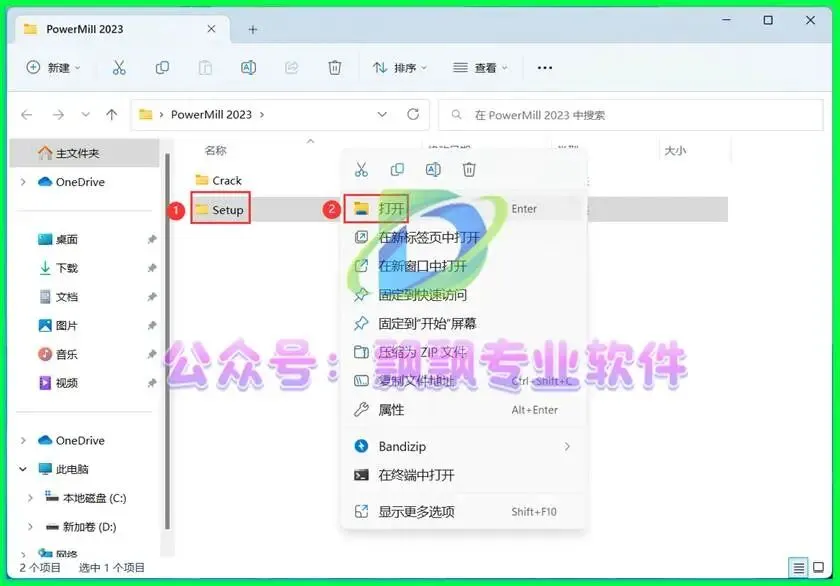Open 桌面 in sidebar
Viewport: 840px width, 586px height.
pos(66,239)
